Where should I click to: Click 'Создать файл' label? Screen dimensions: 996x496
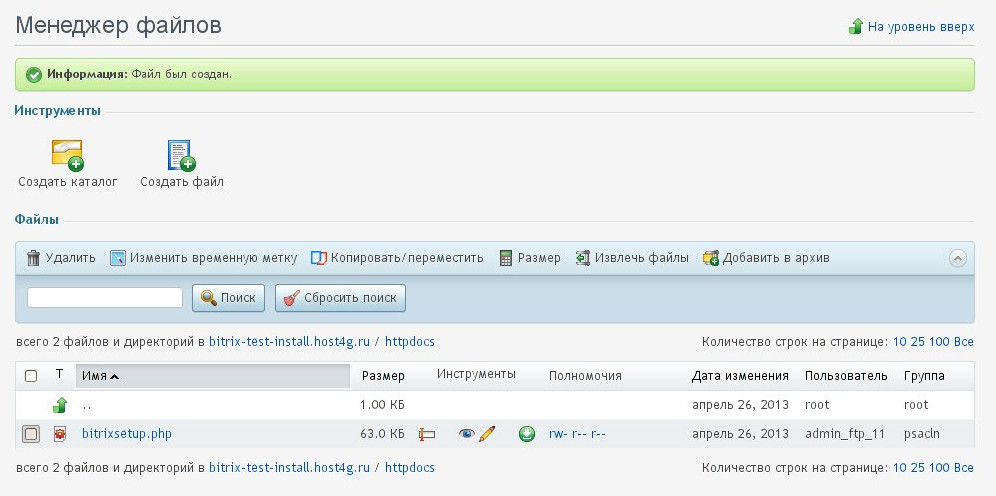coord(182,182)
